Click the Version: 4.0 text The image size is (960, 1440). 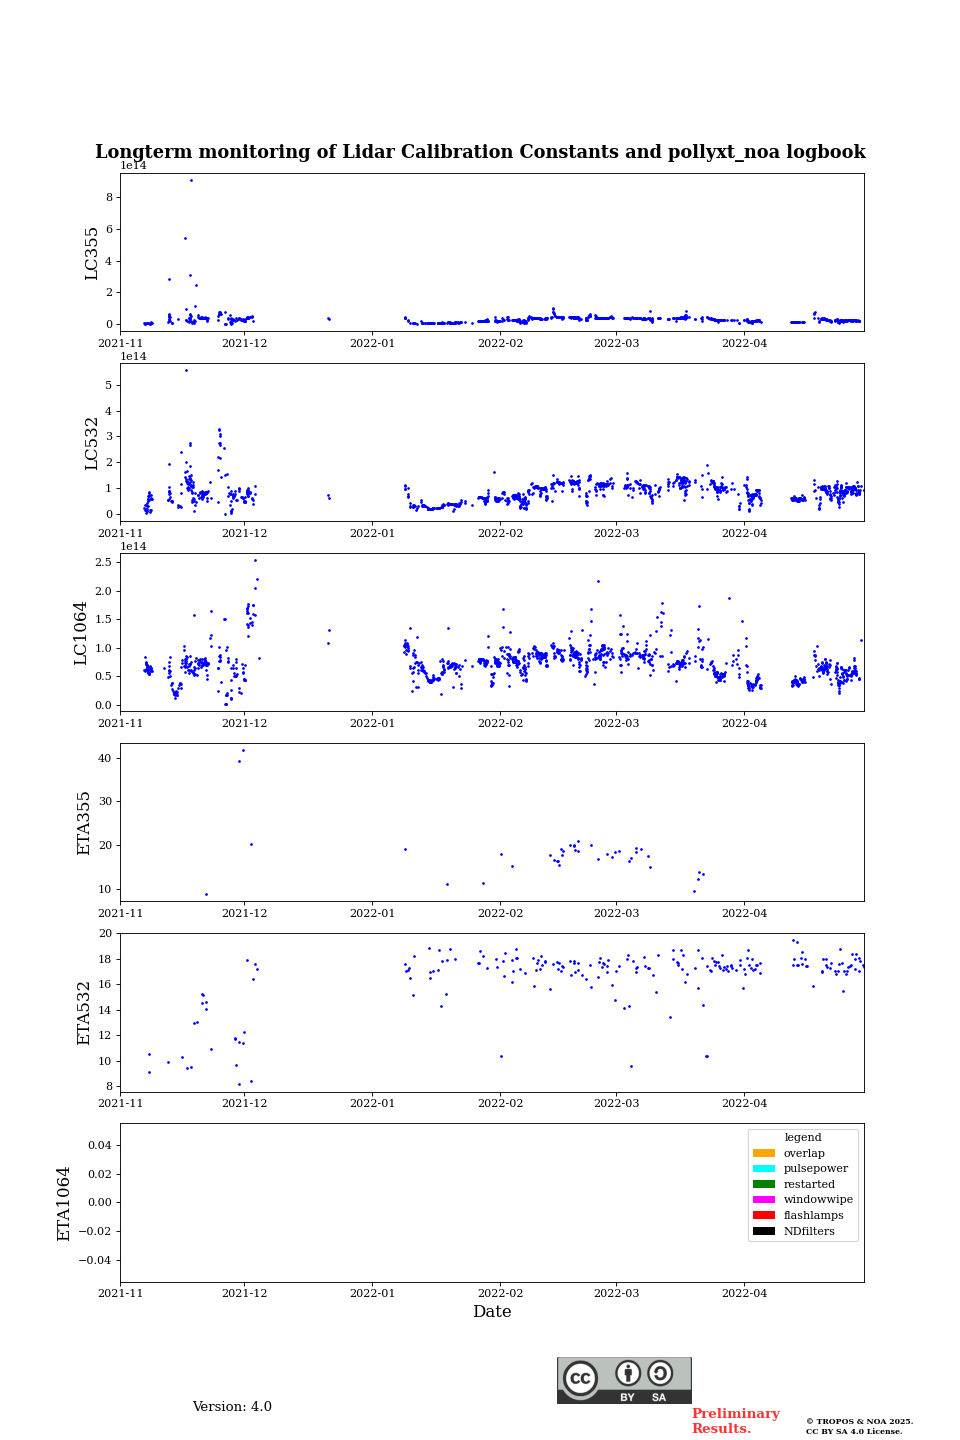[232, 1407]
